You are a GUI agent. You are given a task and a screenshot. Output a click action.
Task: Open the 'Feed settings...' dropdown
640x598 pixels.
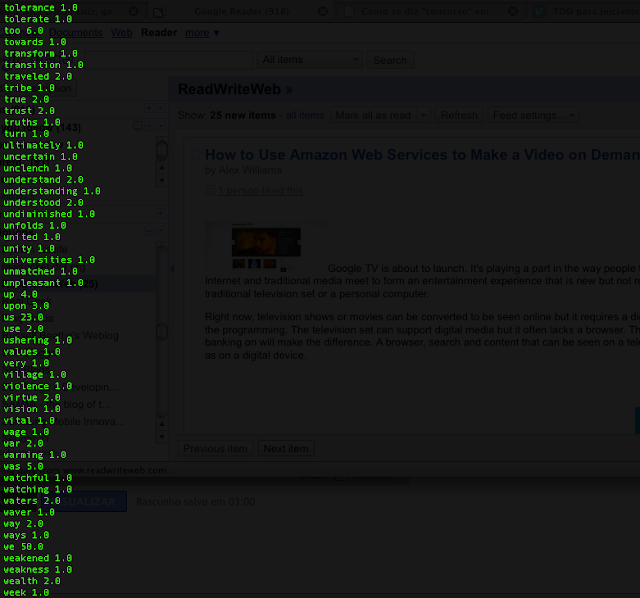[x=533, y=116]
